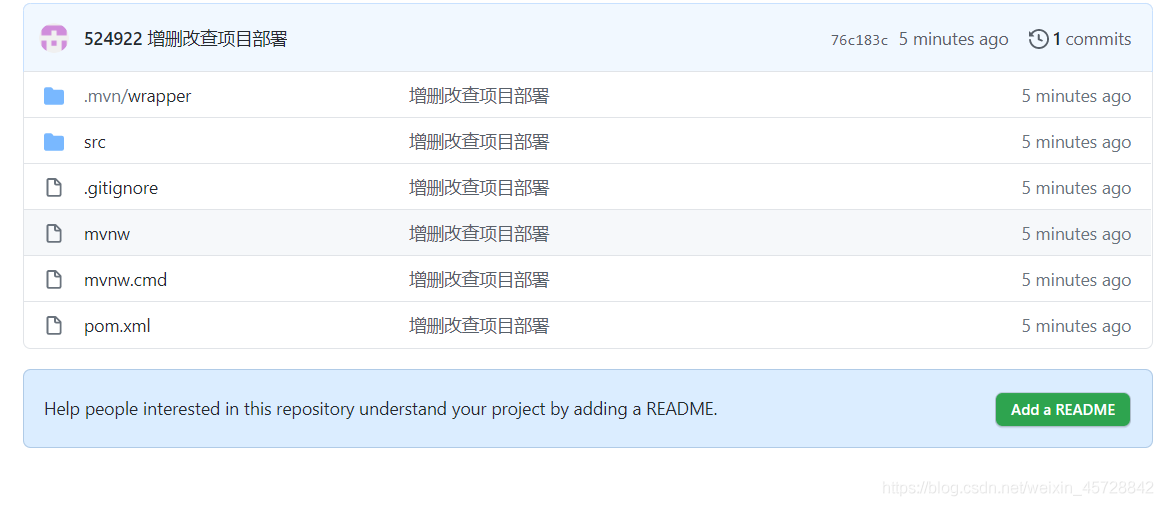Open the .gitignore file
1163x506 pixels.
(x=121, y=188)
